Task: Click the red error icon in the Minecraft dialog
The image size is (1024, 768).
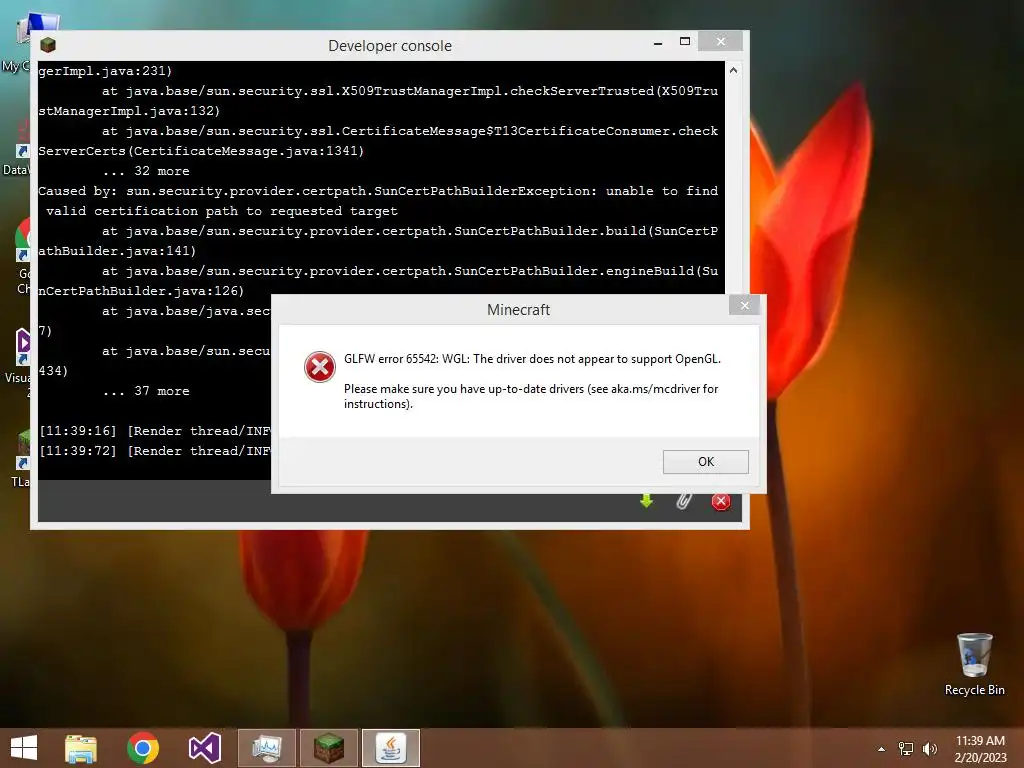Action: pyautogui.click(x=320, y=367)
